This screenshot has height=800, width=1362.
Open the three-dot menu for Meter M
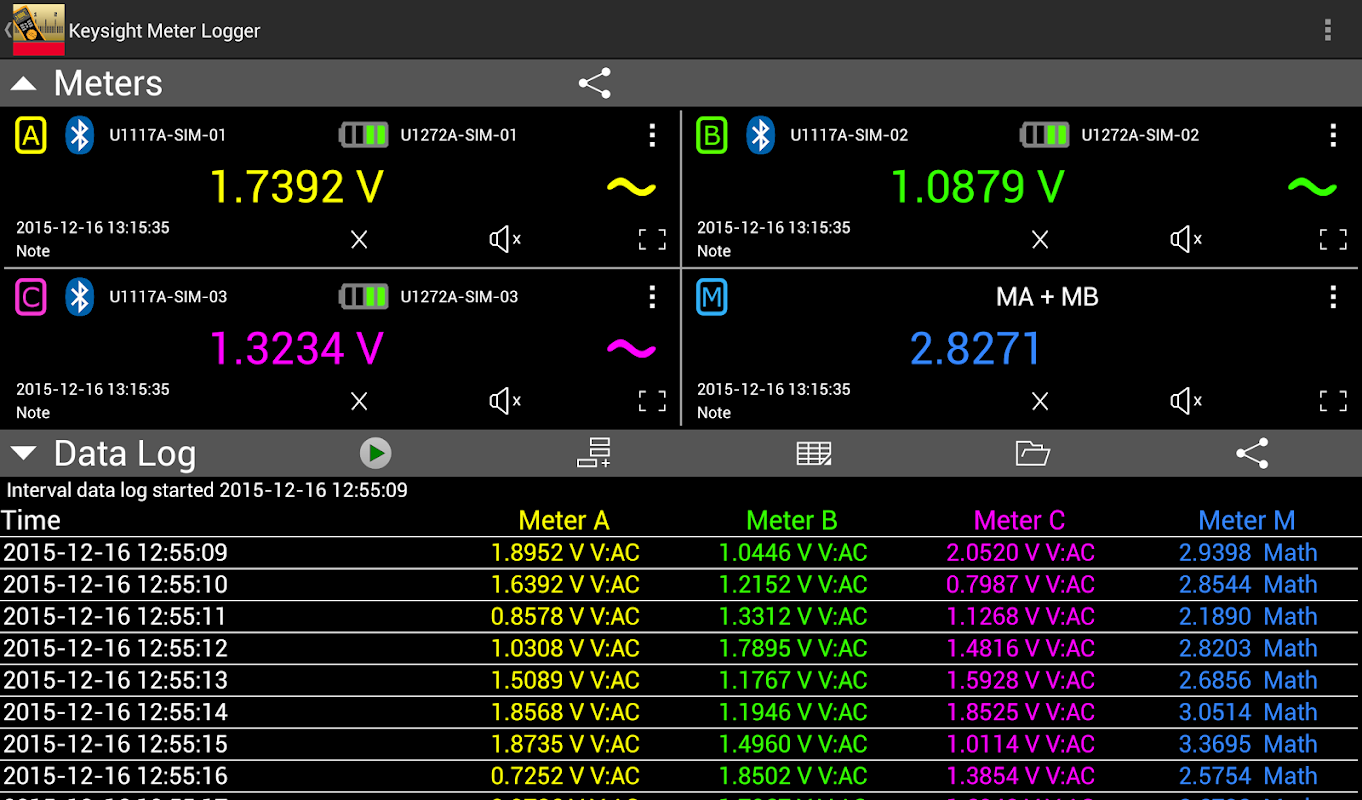(1333, 297)
